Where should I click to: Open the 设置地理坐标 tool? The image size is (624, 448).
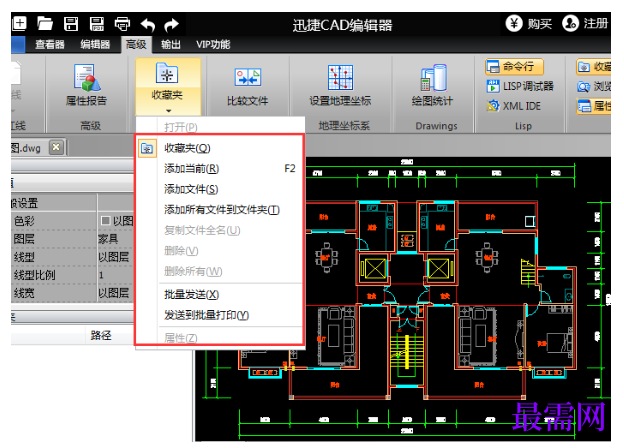340,85
